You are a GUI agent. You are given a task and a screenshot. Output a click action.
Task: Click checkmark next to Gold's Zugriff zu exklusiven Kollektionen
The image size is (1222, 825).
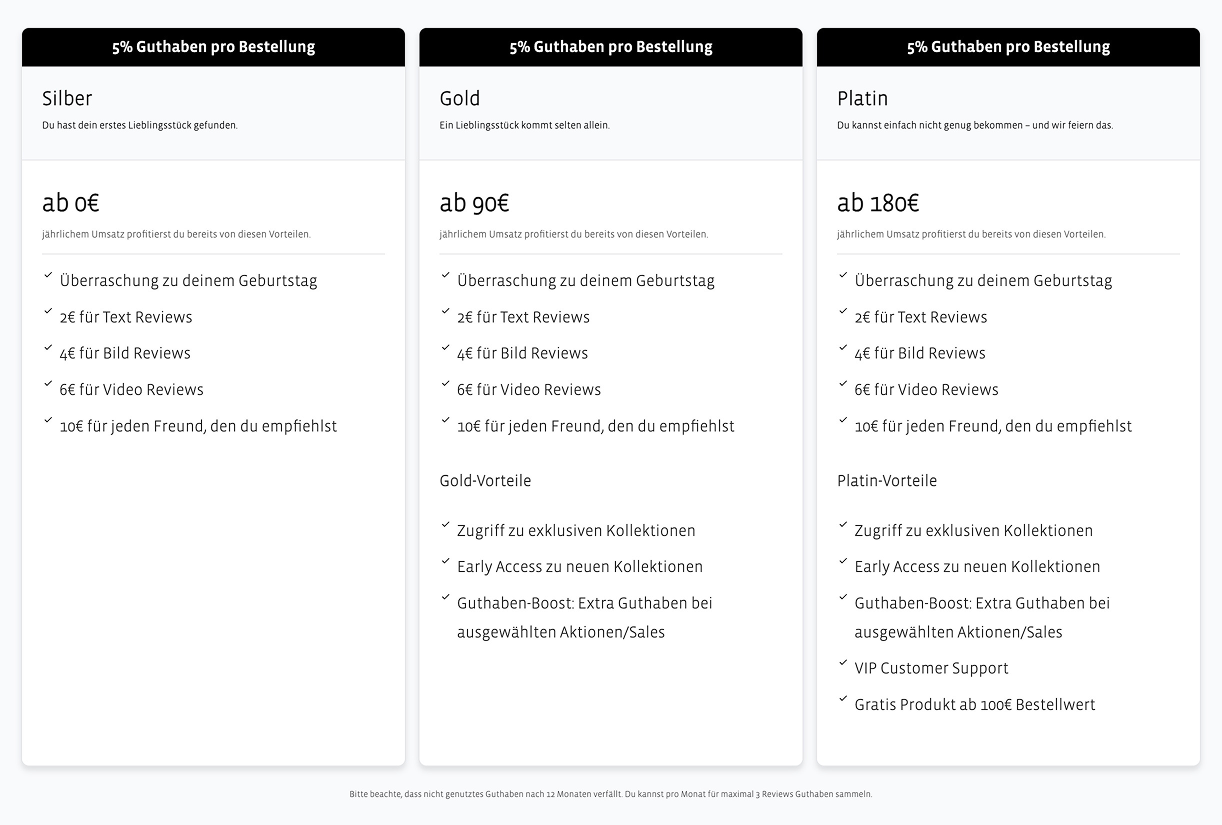click(x=445, y=525)
